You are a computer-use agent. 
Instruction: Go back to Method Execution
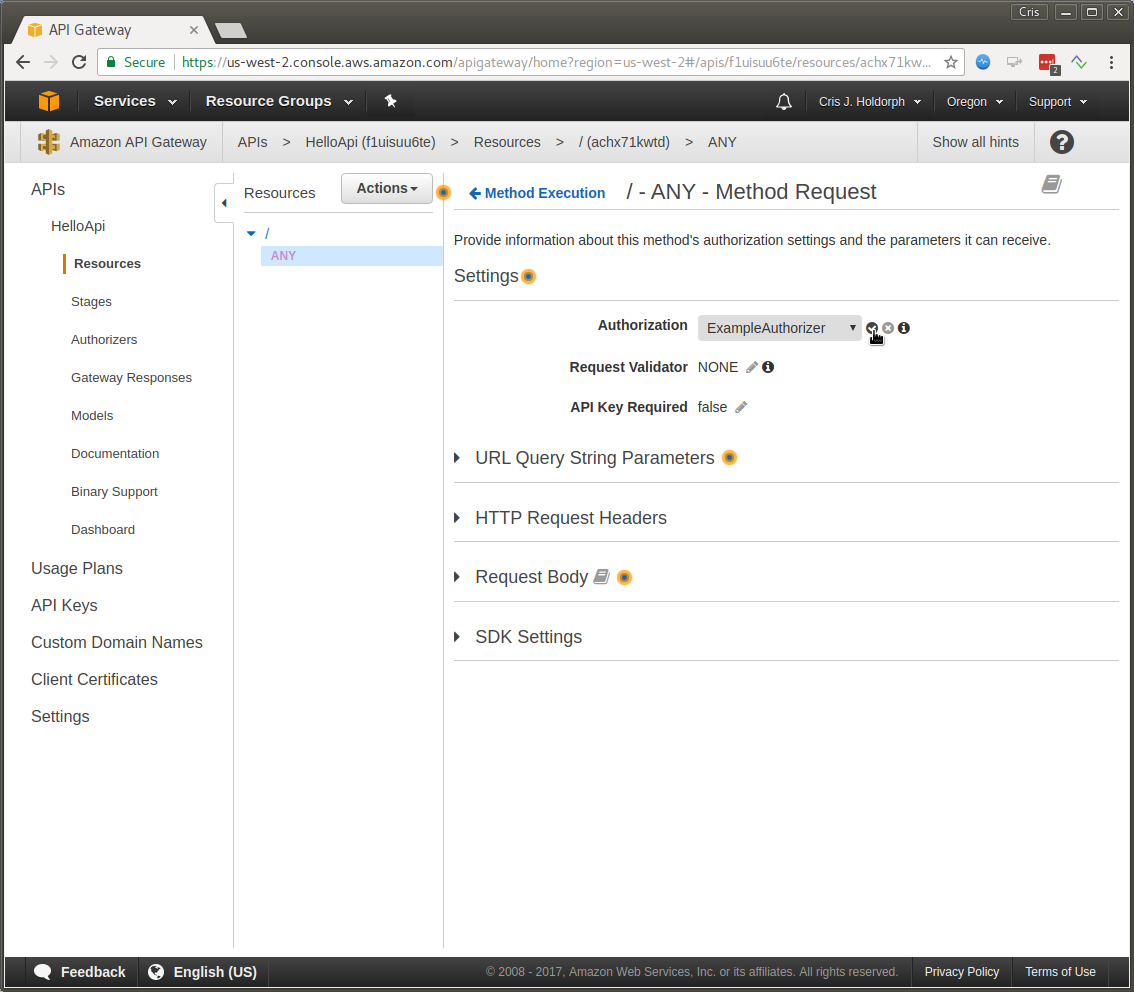coord(537,193)
